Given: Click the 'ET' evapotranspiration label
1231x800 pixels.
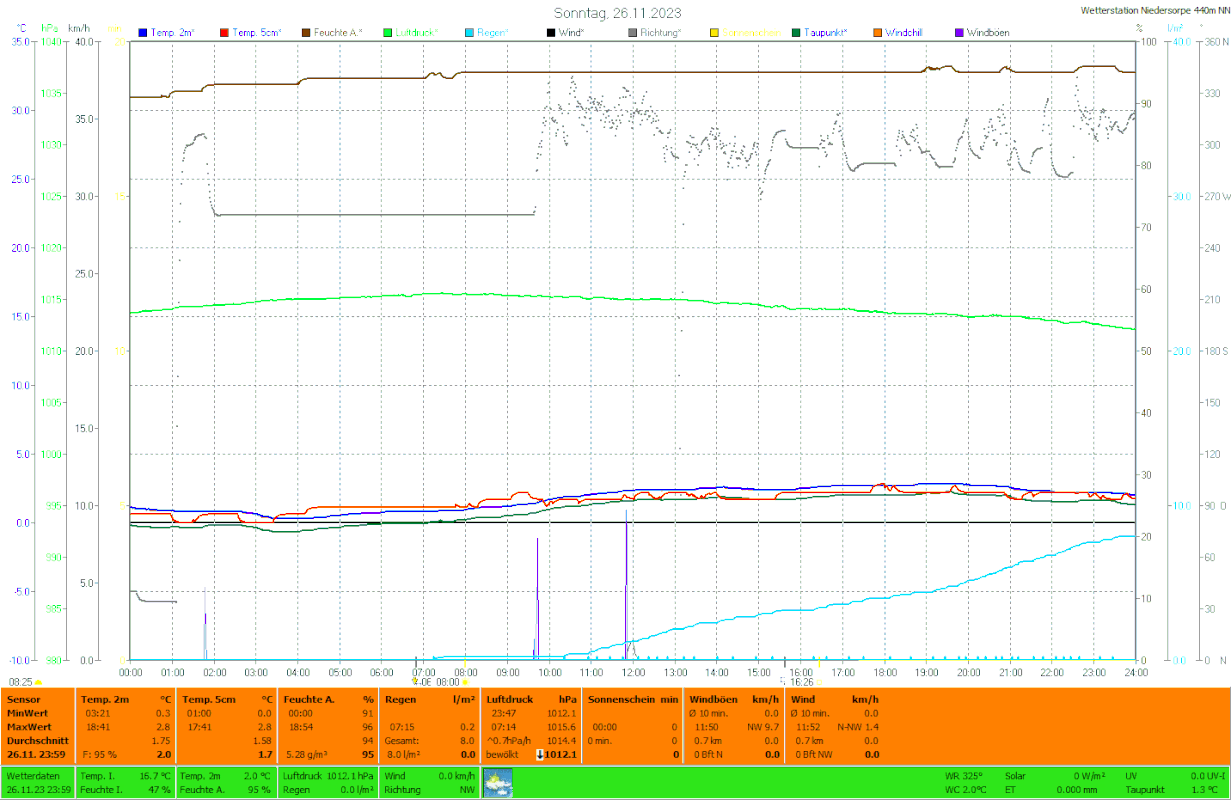Looking at the screenshot, I should (x=1010, y=790).
